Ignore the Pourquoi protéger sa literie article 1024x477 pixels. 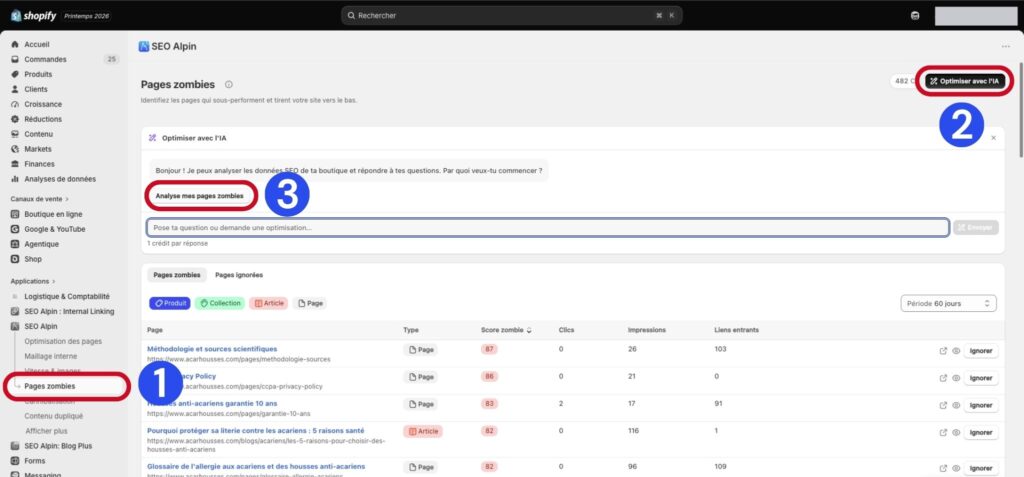[981, 433]
